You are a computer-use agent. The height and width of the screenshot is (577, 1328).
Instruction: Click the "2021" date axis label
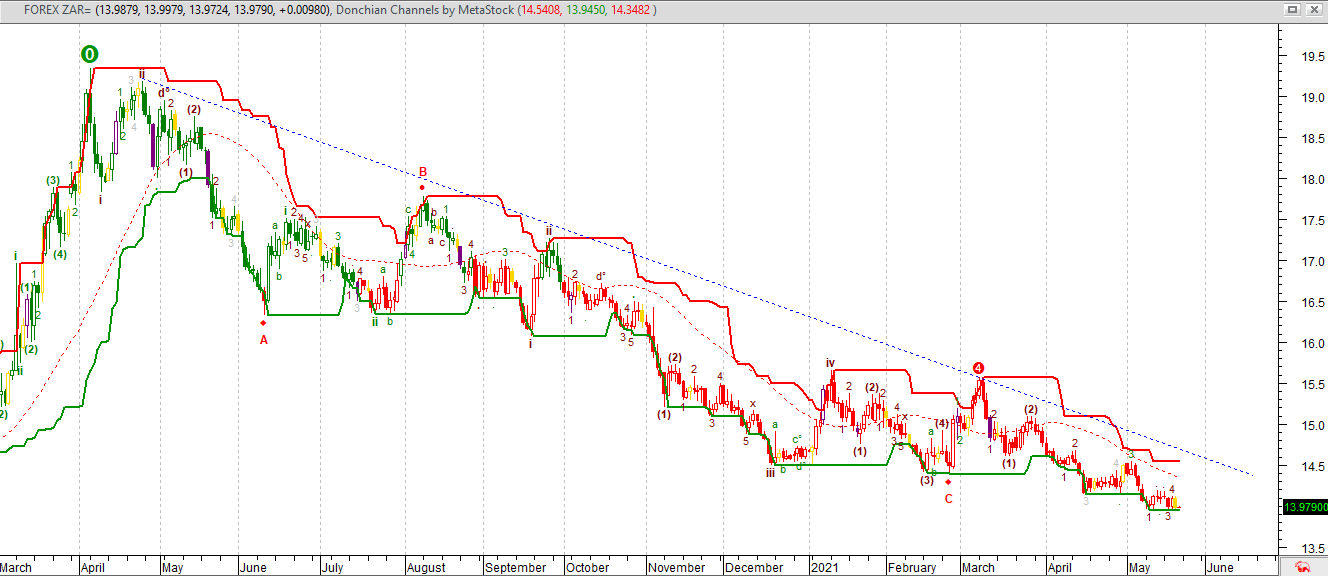coord(826,566)
